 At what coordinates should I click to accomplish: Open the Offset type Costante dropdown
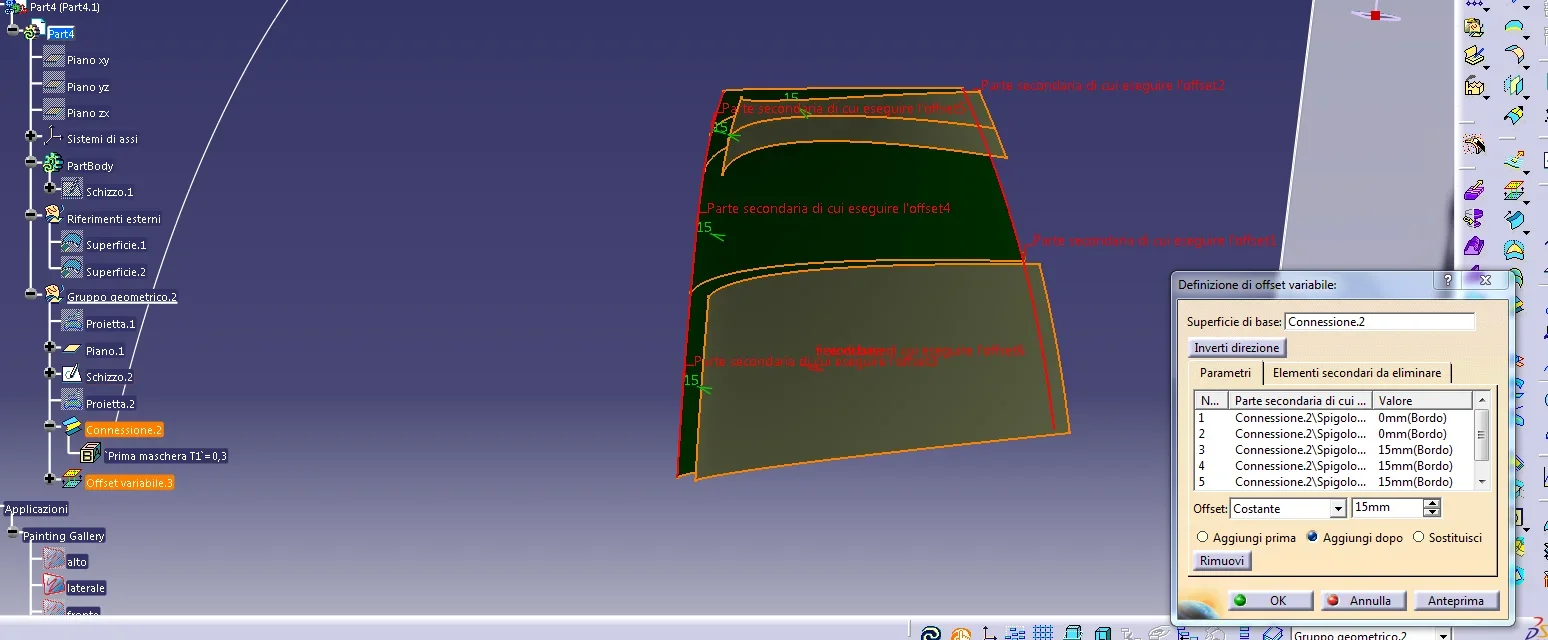click(1338, 509)
